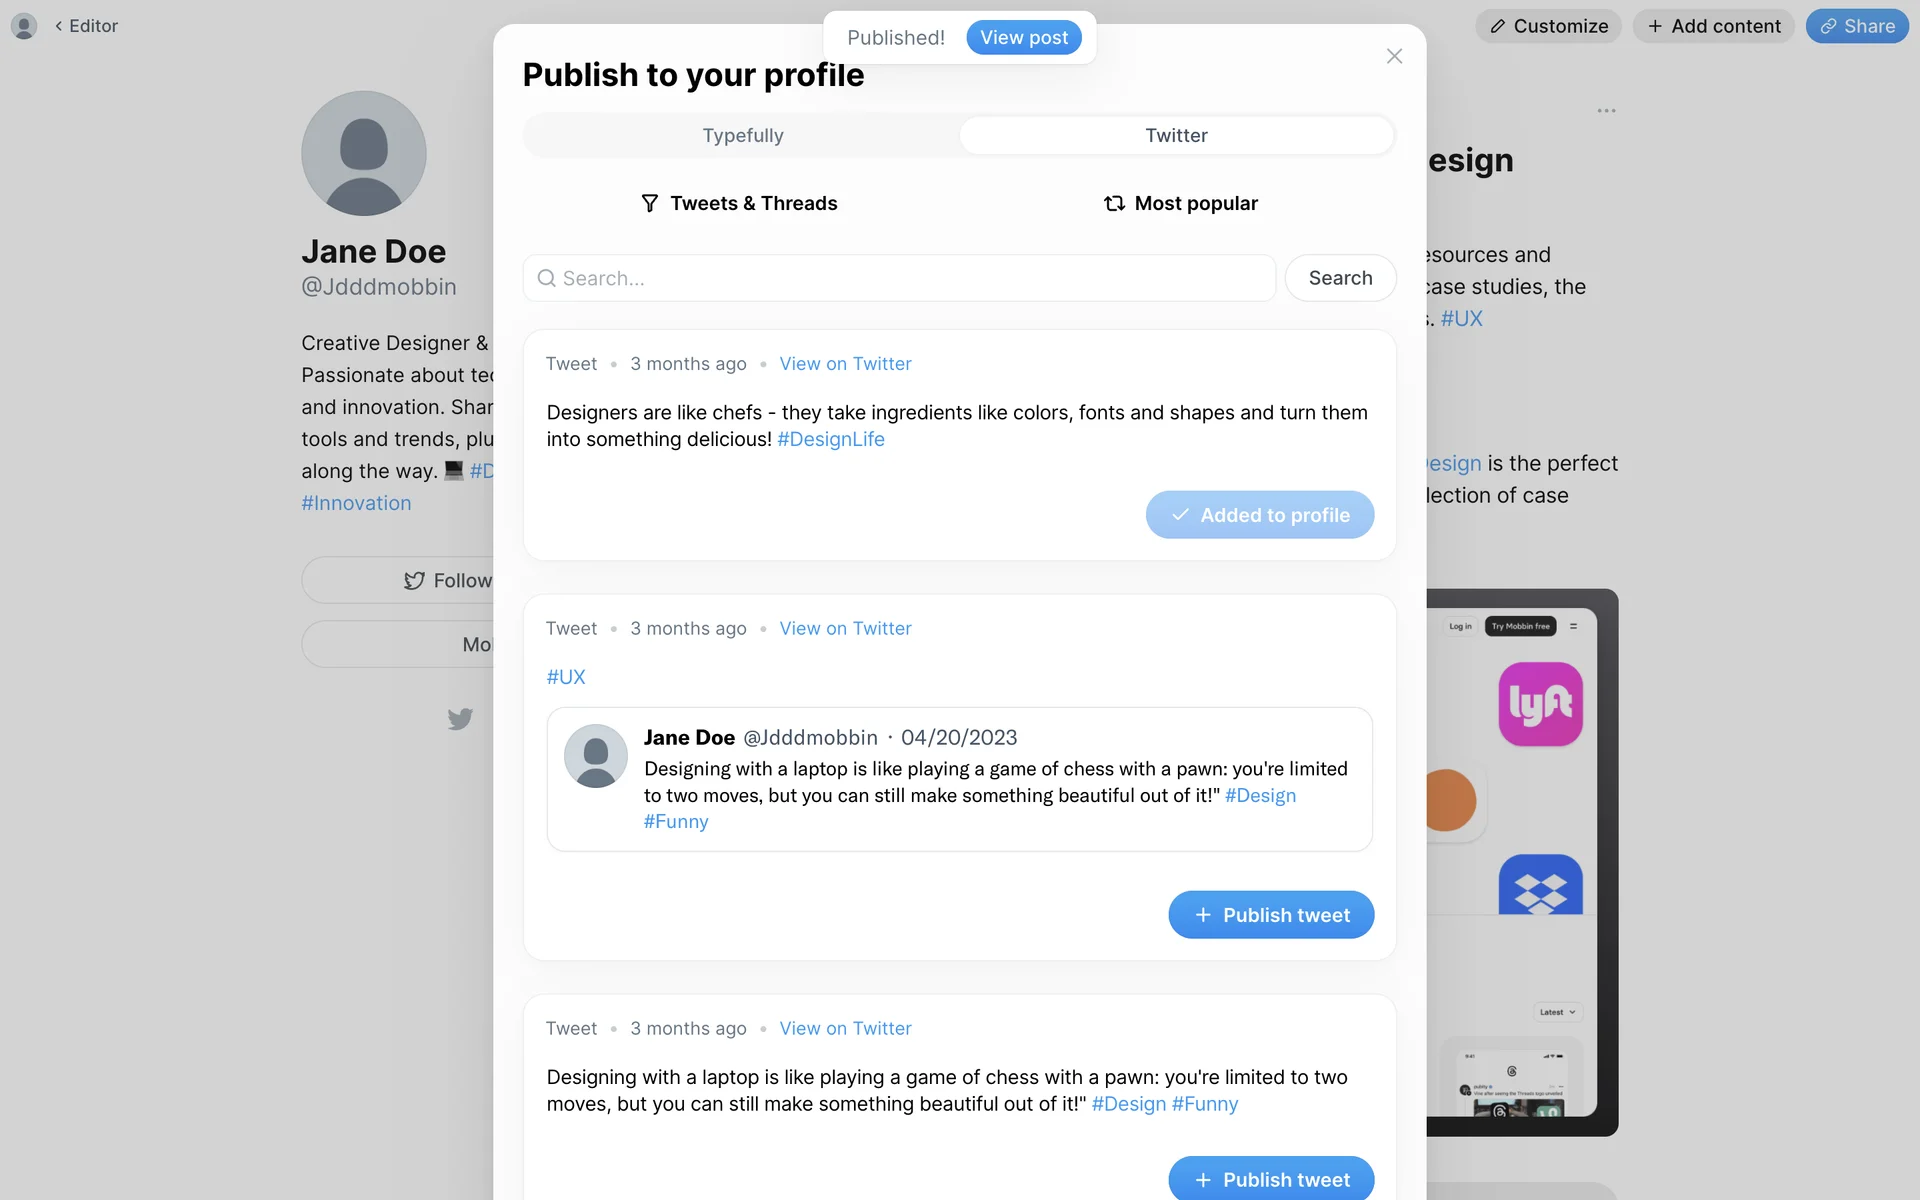Publish the #UX quote tweet

pos(1271,915)
